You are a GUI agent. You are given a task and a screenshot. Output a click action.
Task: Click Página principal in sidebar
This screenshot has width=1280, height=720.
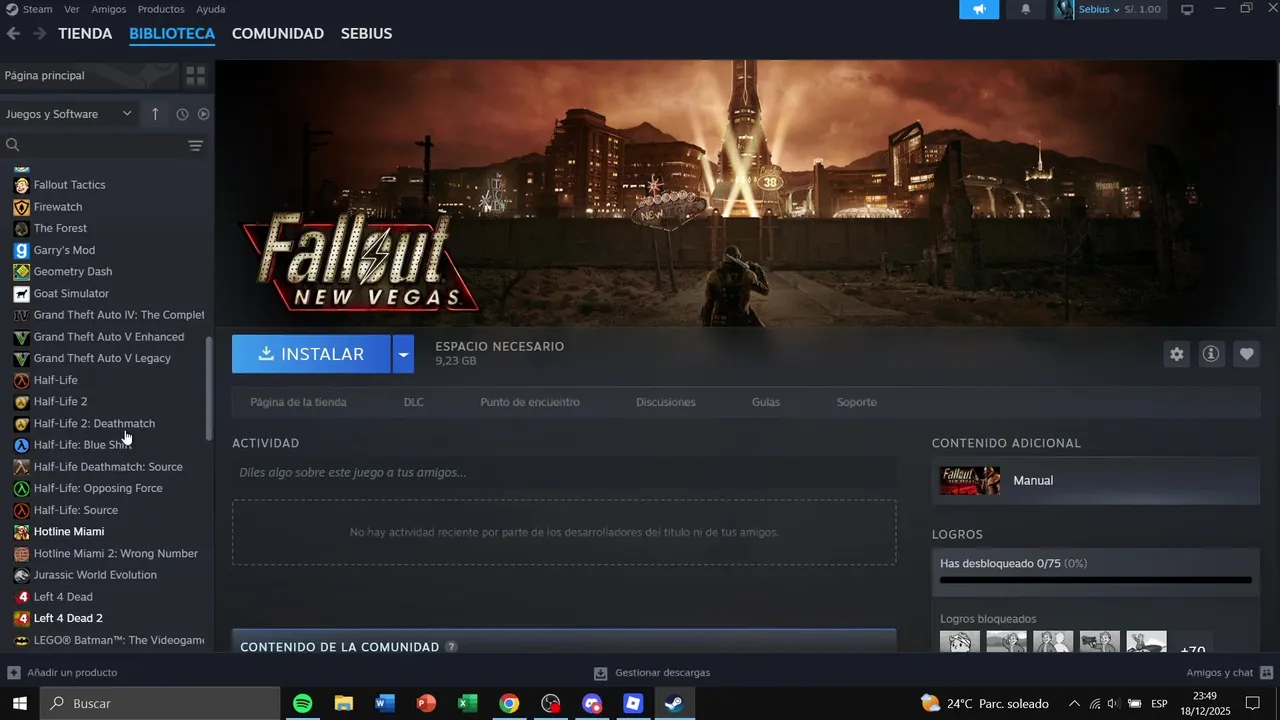(45, 75)
